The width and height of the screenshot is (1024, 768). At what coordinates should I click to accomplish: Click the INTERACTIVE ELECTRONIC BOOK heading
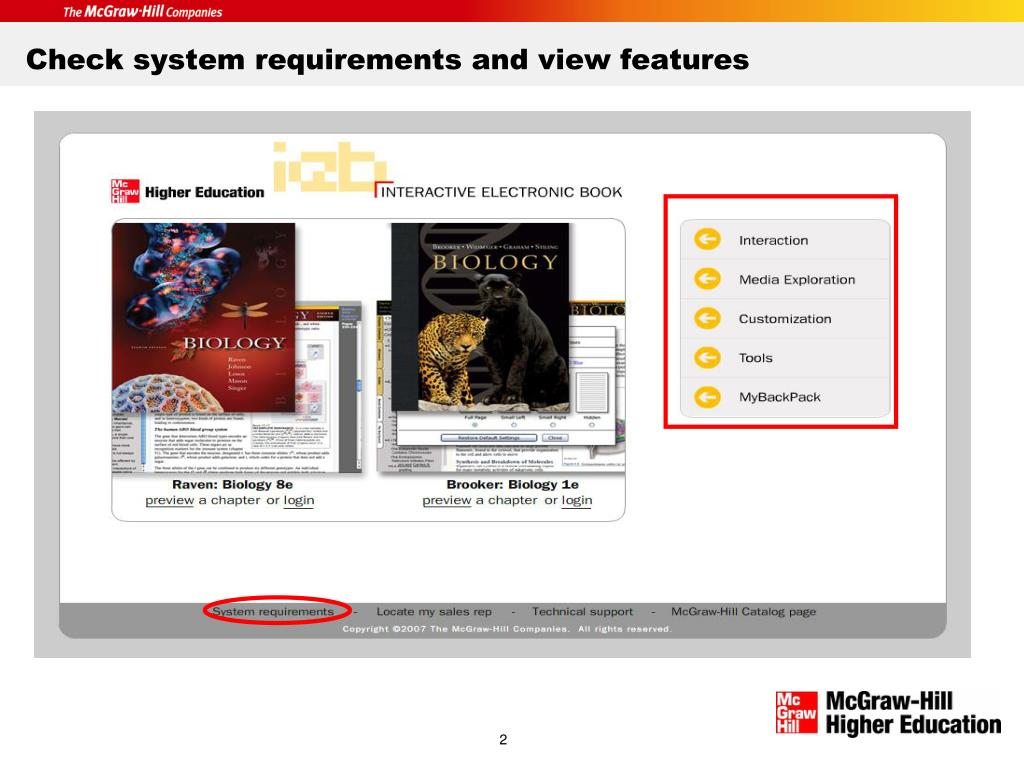pyautogui.click(x=501, y=192)
